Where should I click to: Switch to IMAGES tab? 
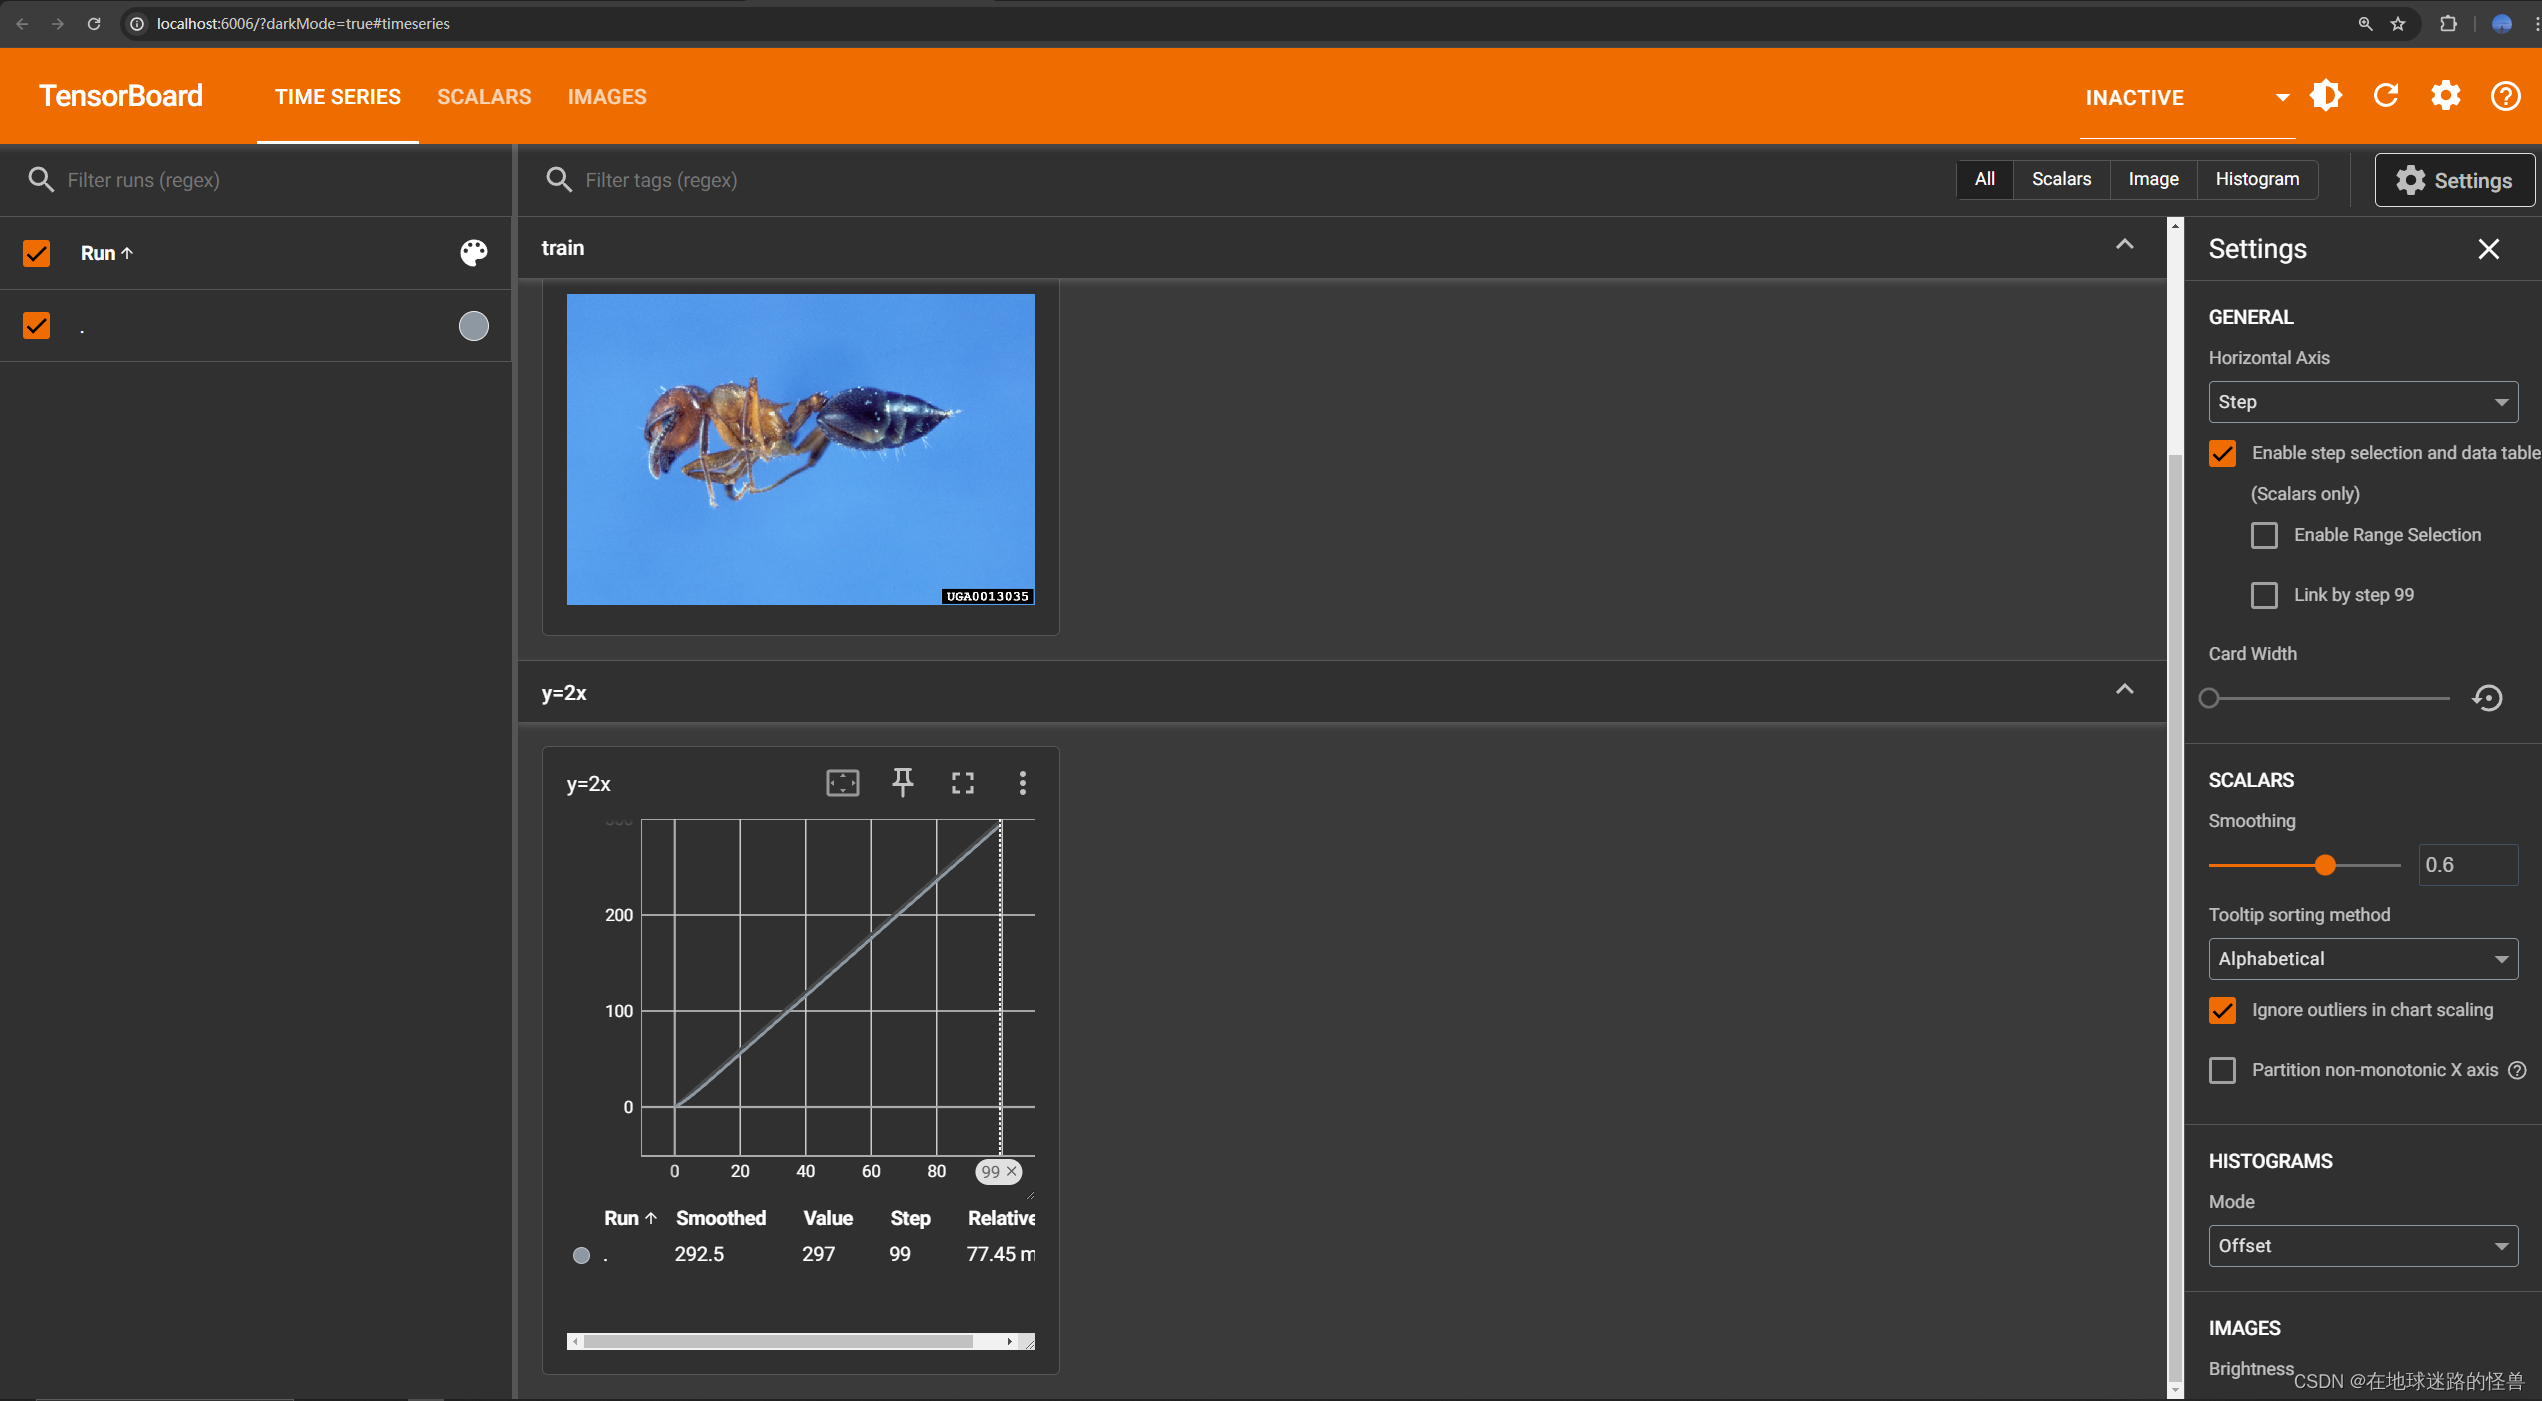(607, 97)
